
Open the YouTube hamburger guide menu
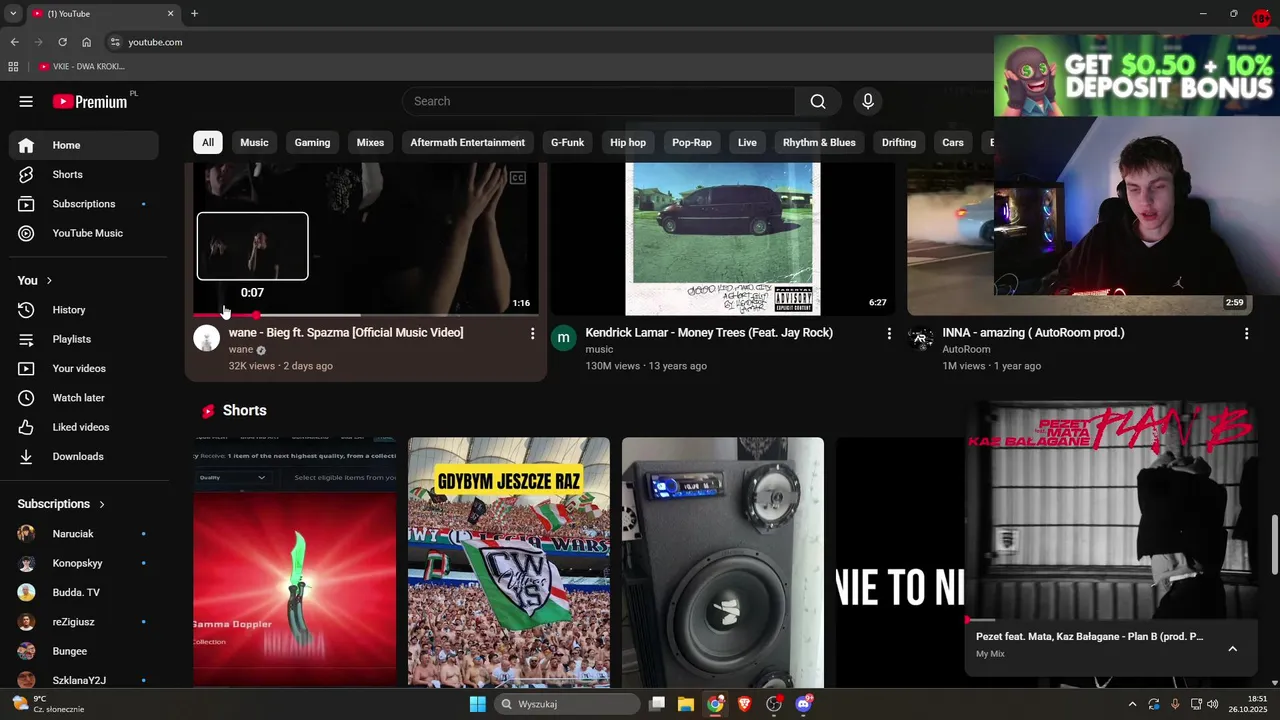click(26, 101)
